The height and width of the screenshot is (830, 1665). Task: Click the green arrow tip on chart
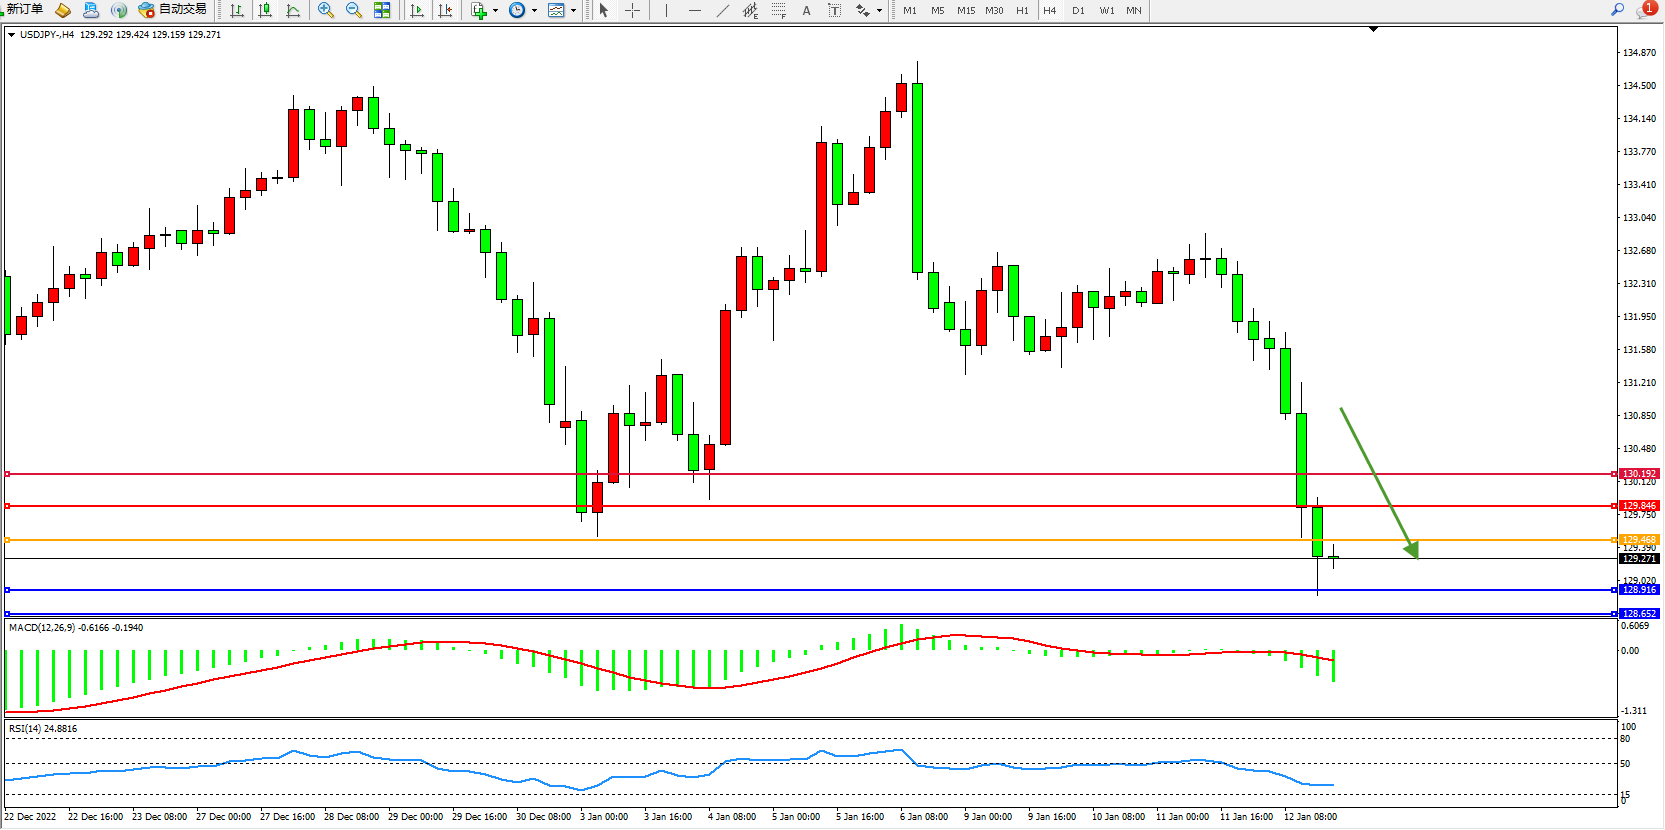pos(1415,554)
